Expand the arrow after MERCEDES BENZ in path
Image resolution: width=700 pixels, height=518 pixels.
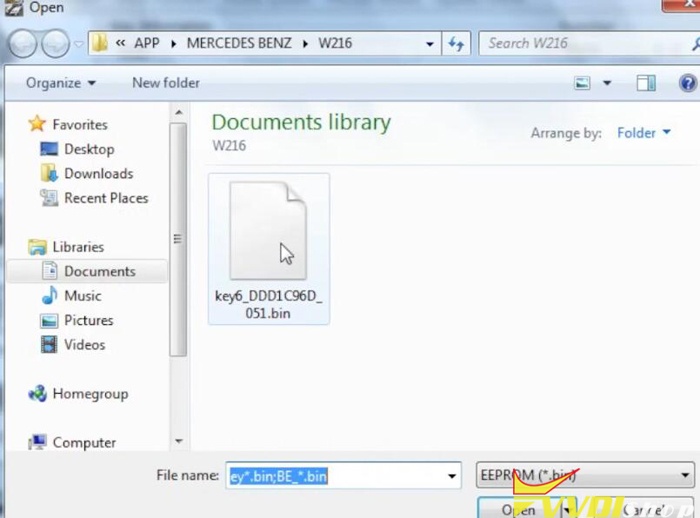point(305,44)
